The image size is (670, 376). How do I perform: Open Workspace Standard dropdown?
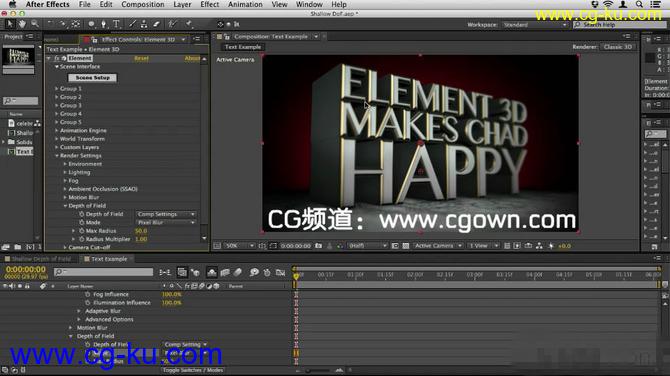coord(535,25)
